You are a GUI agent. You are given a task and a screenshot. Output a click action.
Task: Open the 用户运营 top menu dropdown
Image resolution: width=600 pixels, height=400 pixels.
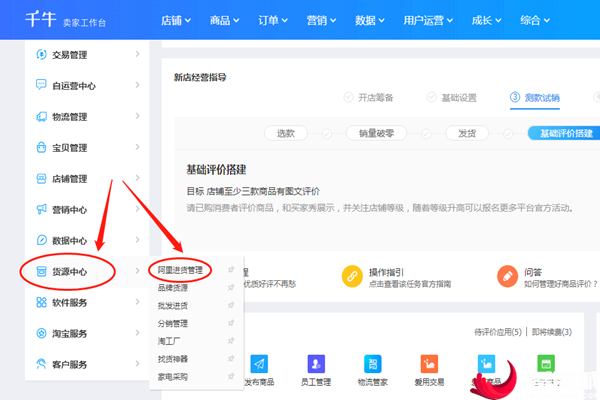click(x=428, y=20)
